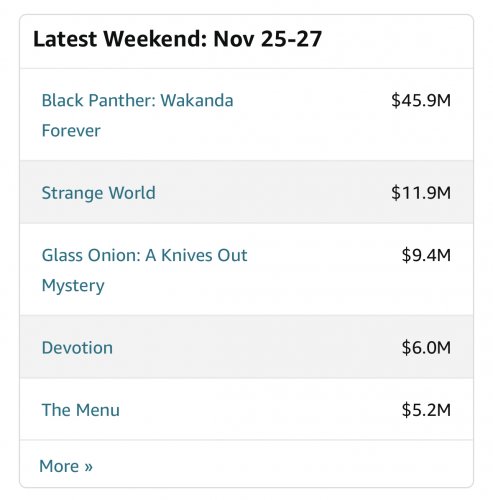Screen dimensions: 493x500
Task: Click the More » link
Action: [66, 466]
